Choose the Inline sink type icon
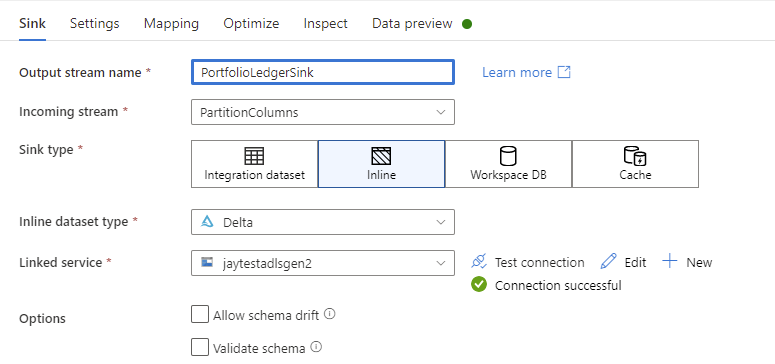 [381, 156]
